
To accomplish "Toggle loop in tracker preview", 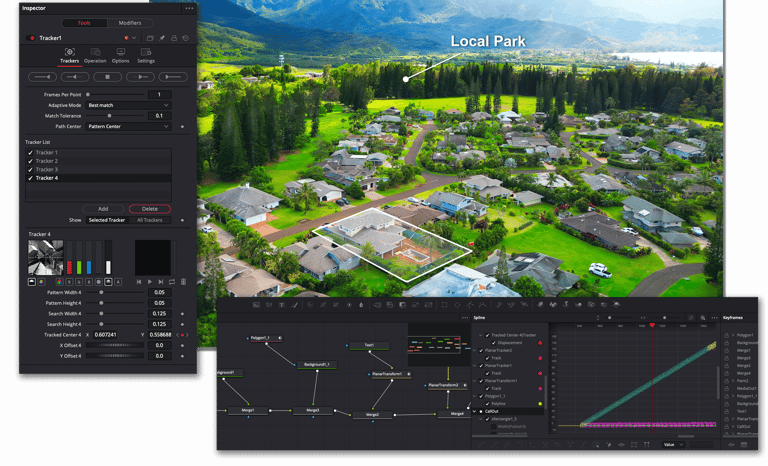I will pos(172,282).
